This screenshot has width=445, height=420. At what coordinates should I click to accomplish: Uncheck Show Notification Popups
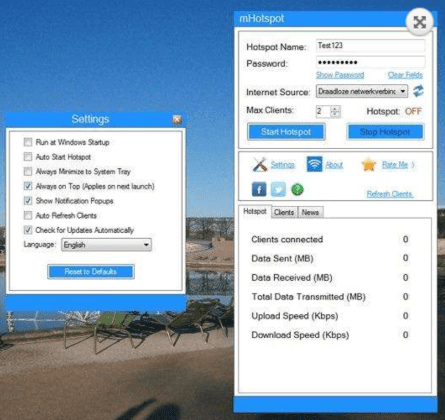click(28, 201)
